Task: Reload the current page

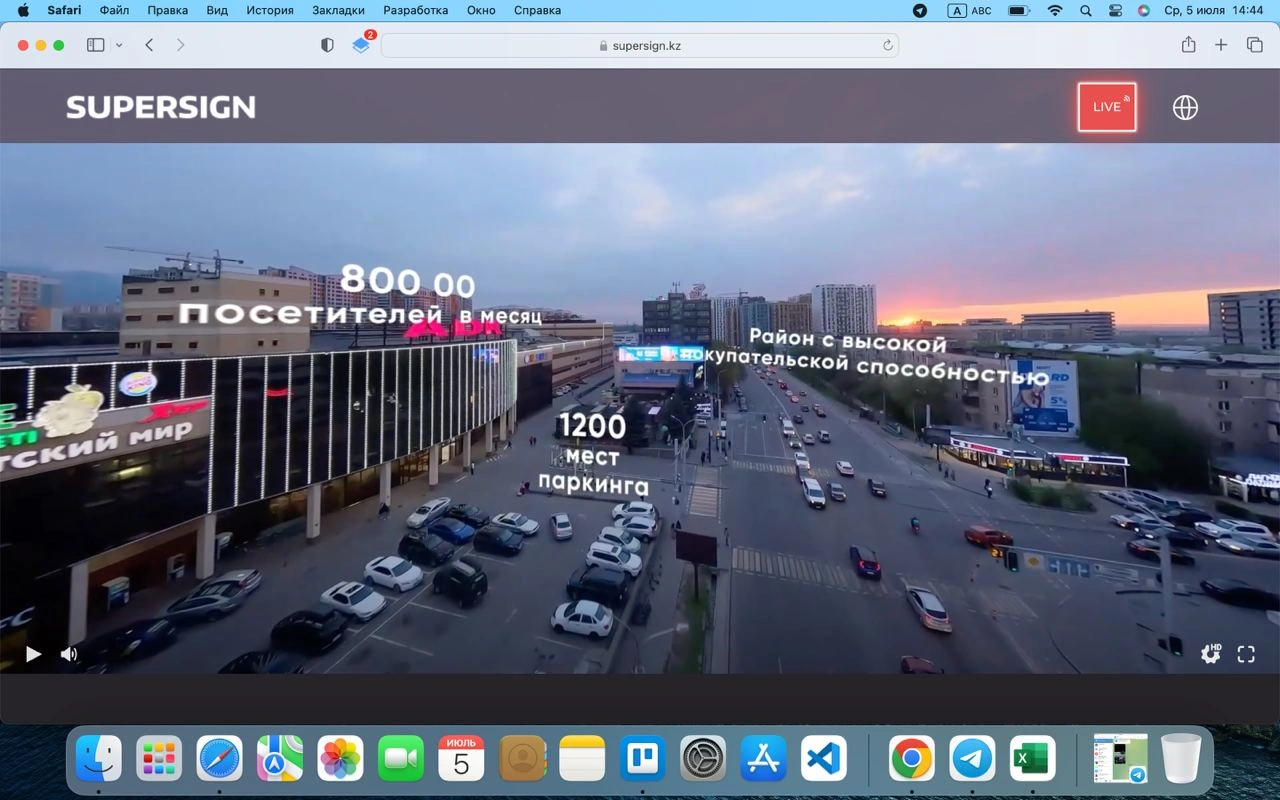Action: pyautogui.click(x=887, y=45)
